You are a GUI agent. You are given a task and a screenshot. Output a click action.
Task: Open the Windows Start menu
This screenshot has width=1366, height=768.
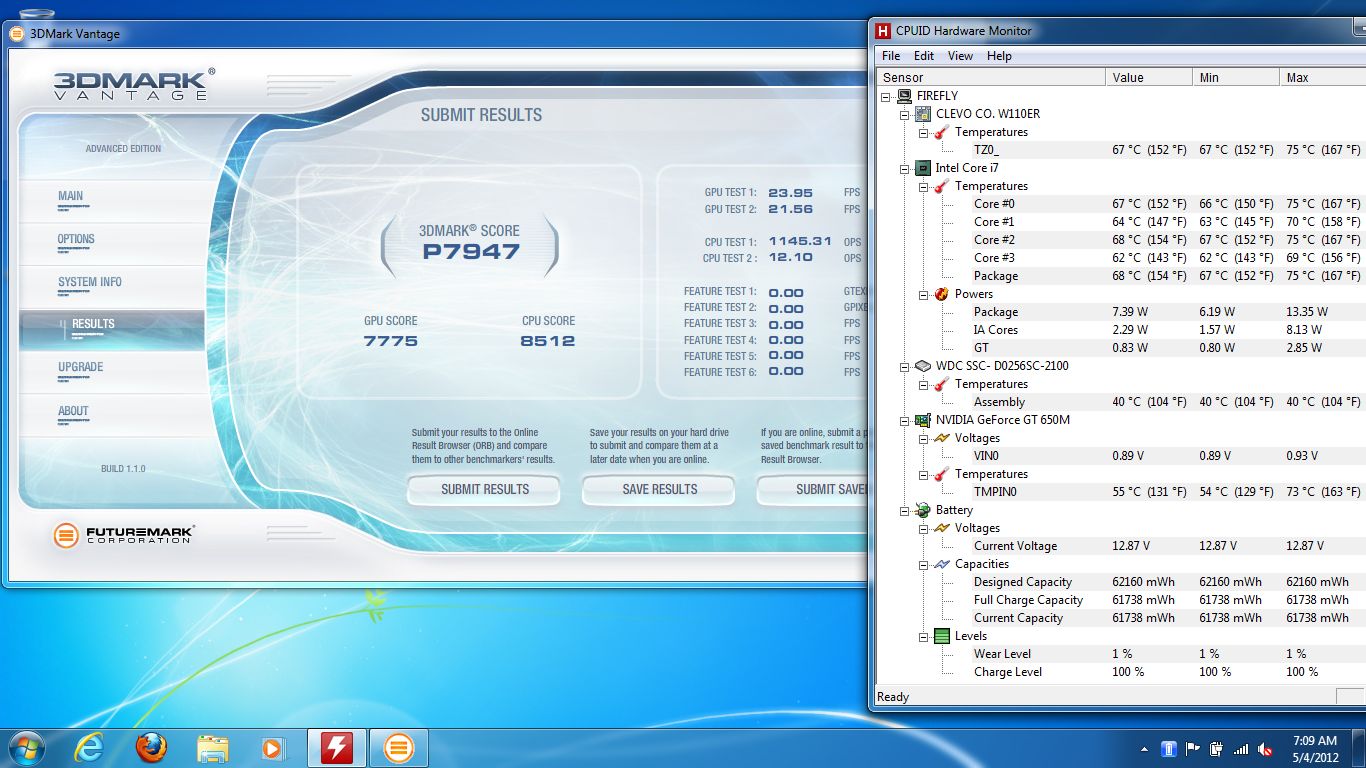tap(26, 748)
